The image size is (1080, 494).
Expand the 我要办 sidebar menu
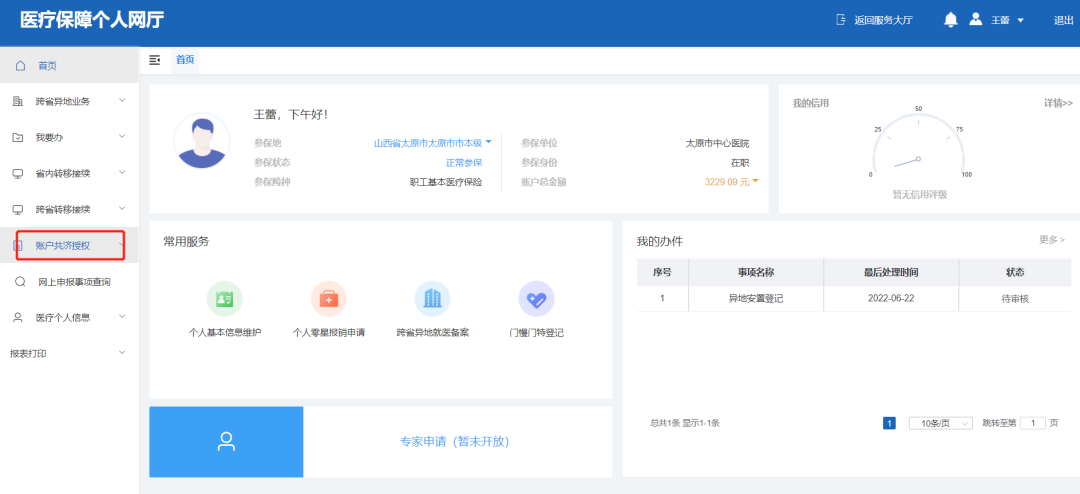(68, 137)
